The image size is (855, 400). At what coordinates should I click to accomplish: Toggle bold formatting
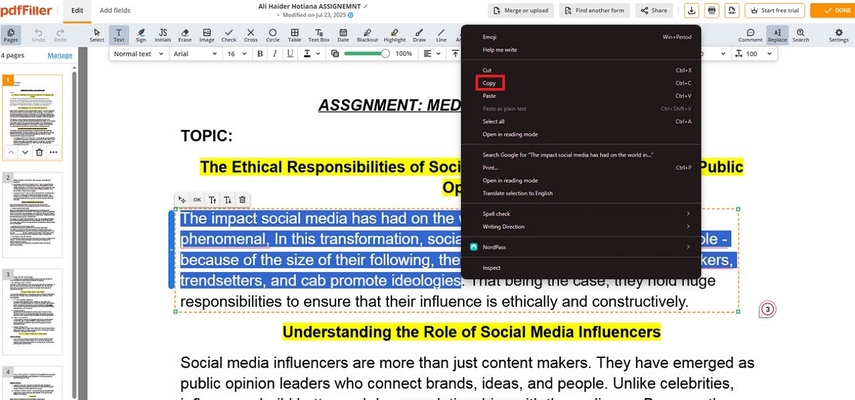[260, 53]
